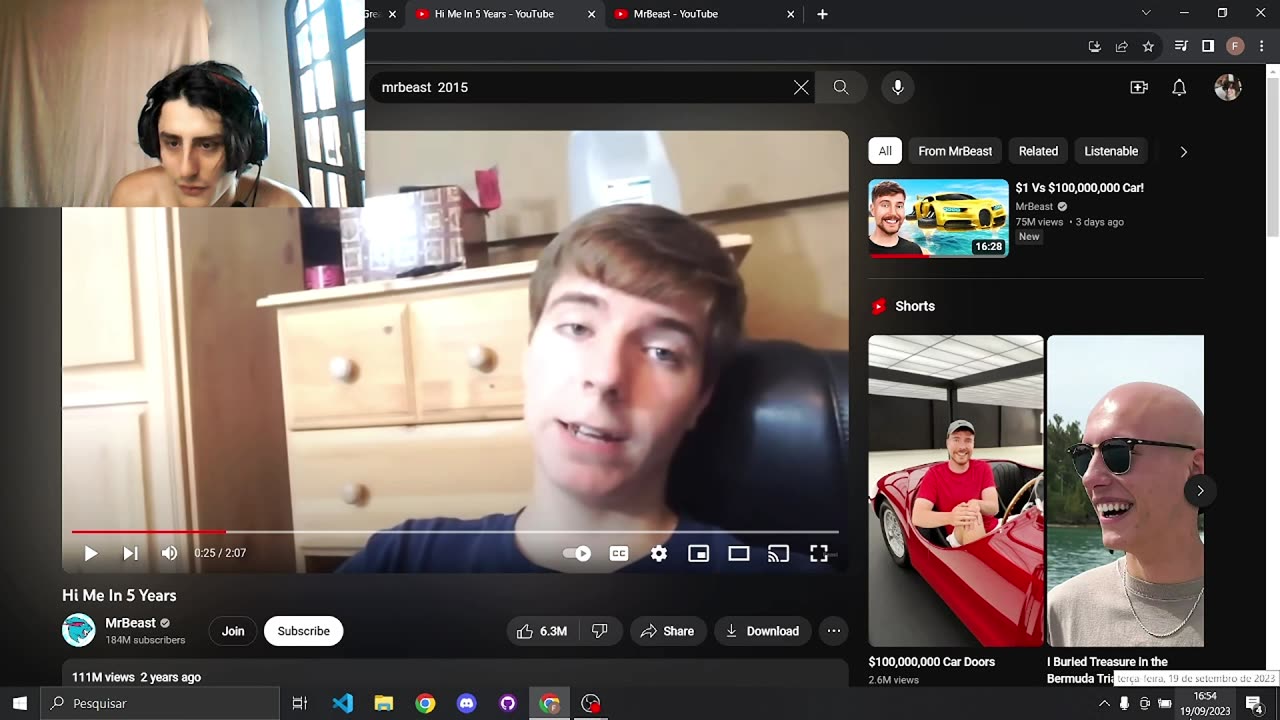1280x720 pixels.
Task: Open YouTube notifications bell
Action: pos(1179,87)
